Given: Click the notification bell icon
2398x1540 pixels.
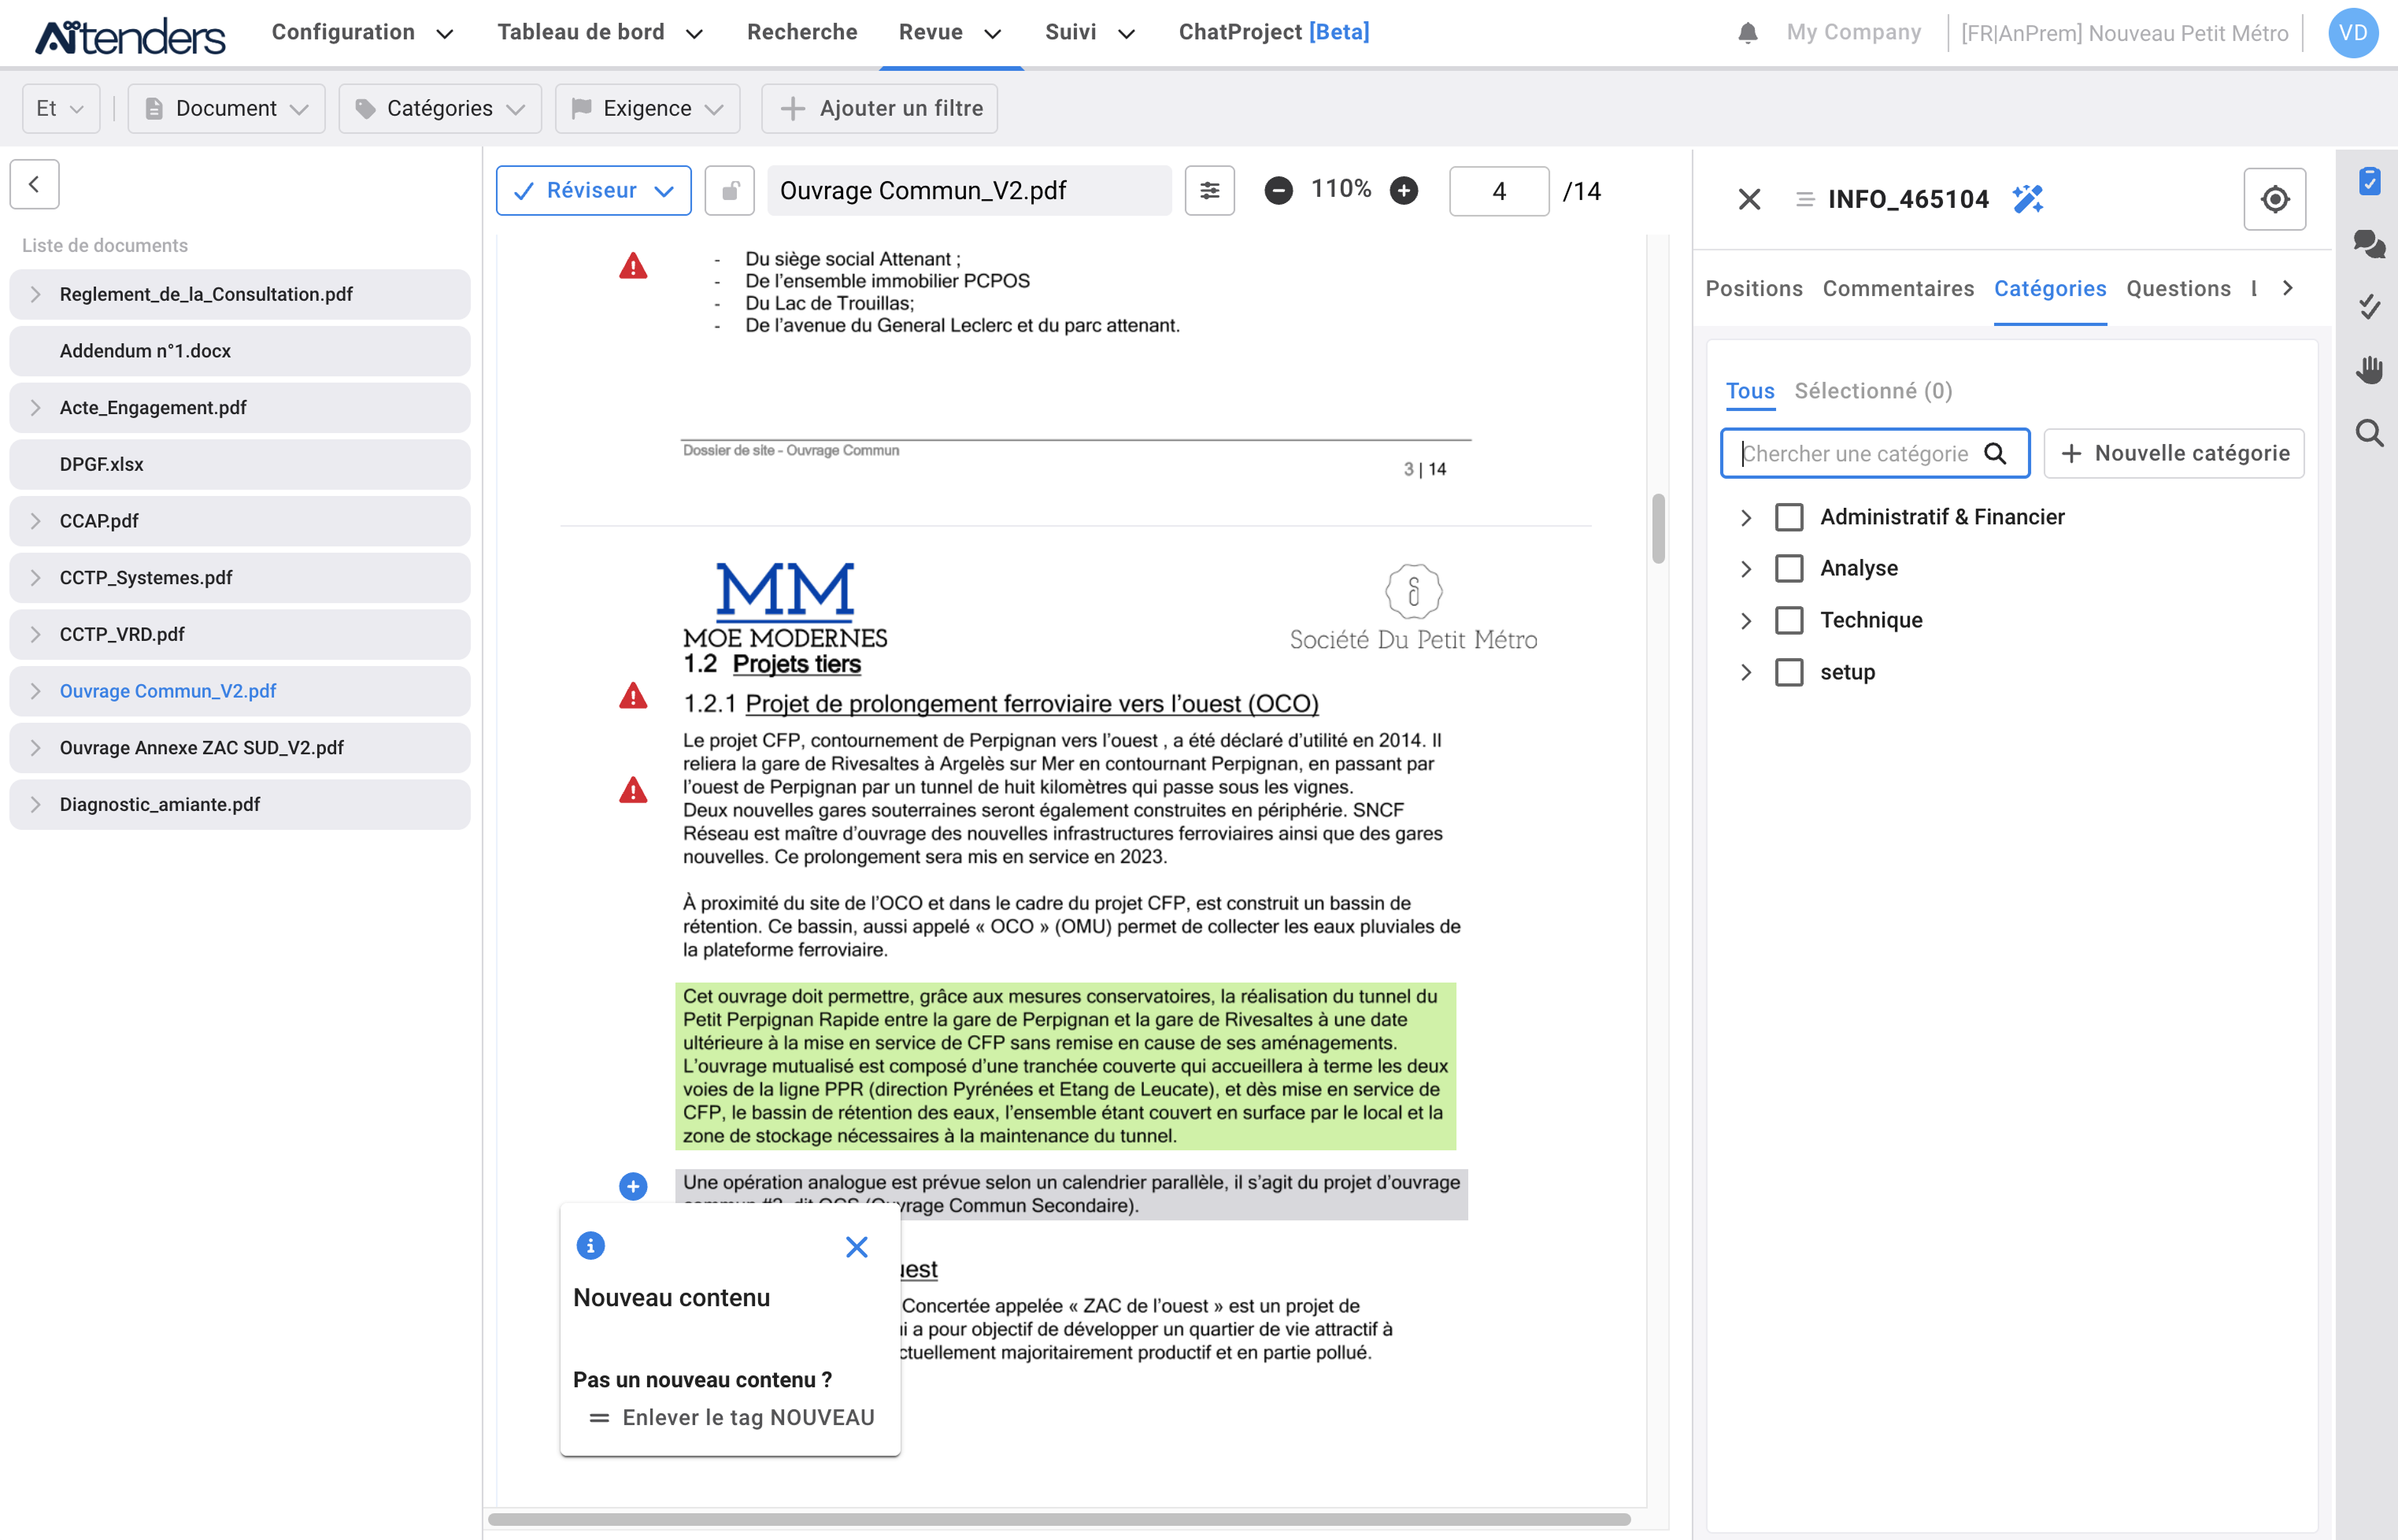Looking at the screenshot, I should coord(1747,33).
